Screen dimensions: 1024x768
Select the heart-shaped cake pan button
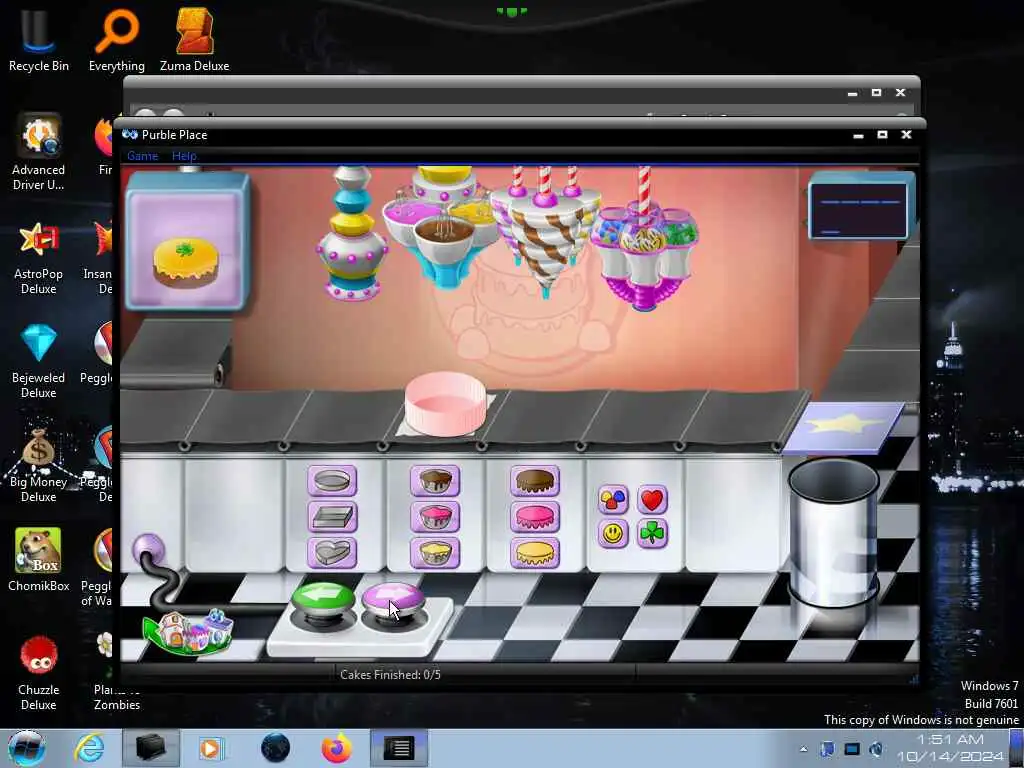point(332,552)
